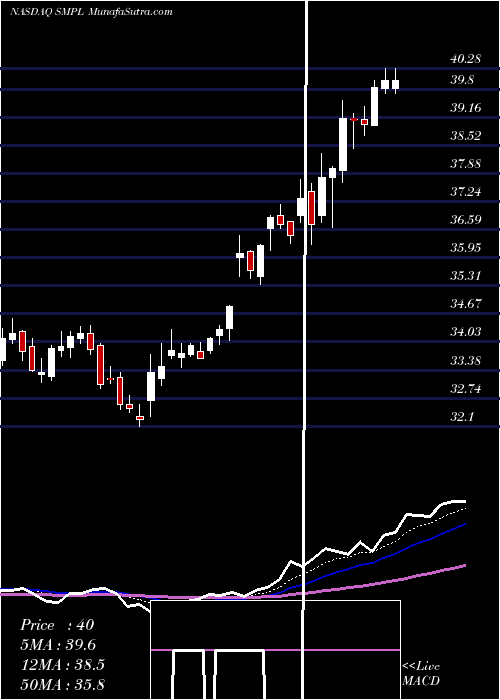Click the lowest red candlestick near 32.1
The height and width of the screenshot is (700, 500).
[x=140, y=416]
